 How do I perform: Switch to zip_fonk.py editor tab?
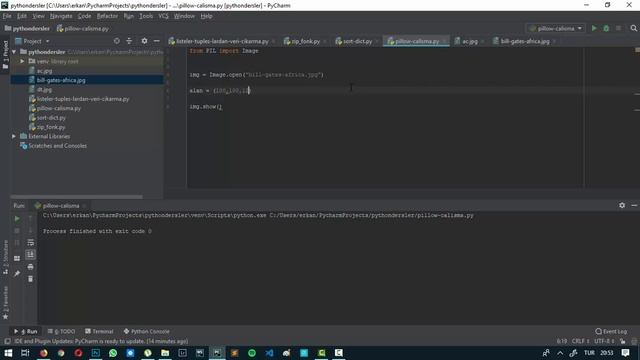[x=305, y=41]
